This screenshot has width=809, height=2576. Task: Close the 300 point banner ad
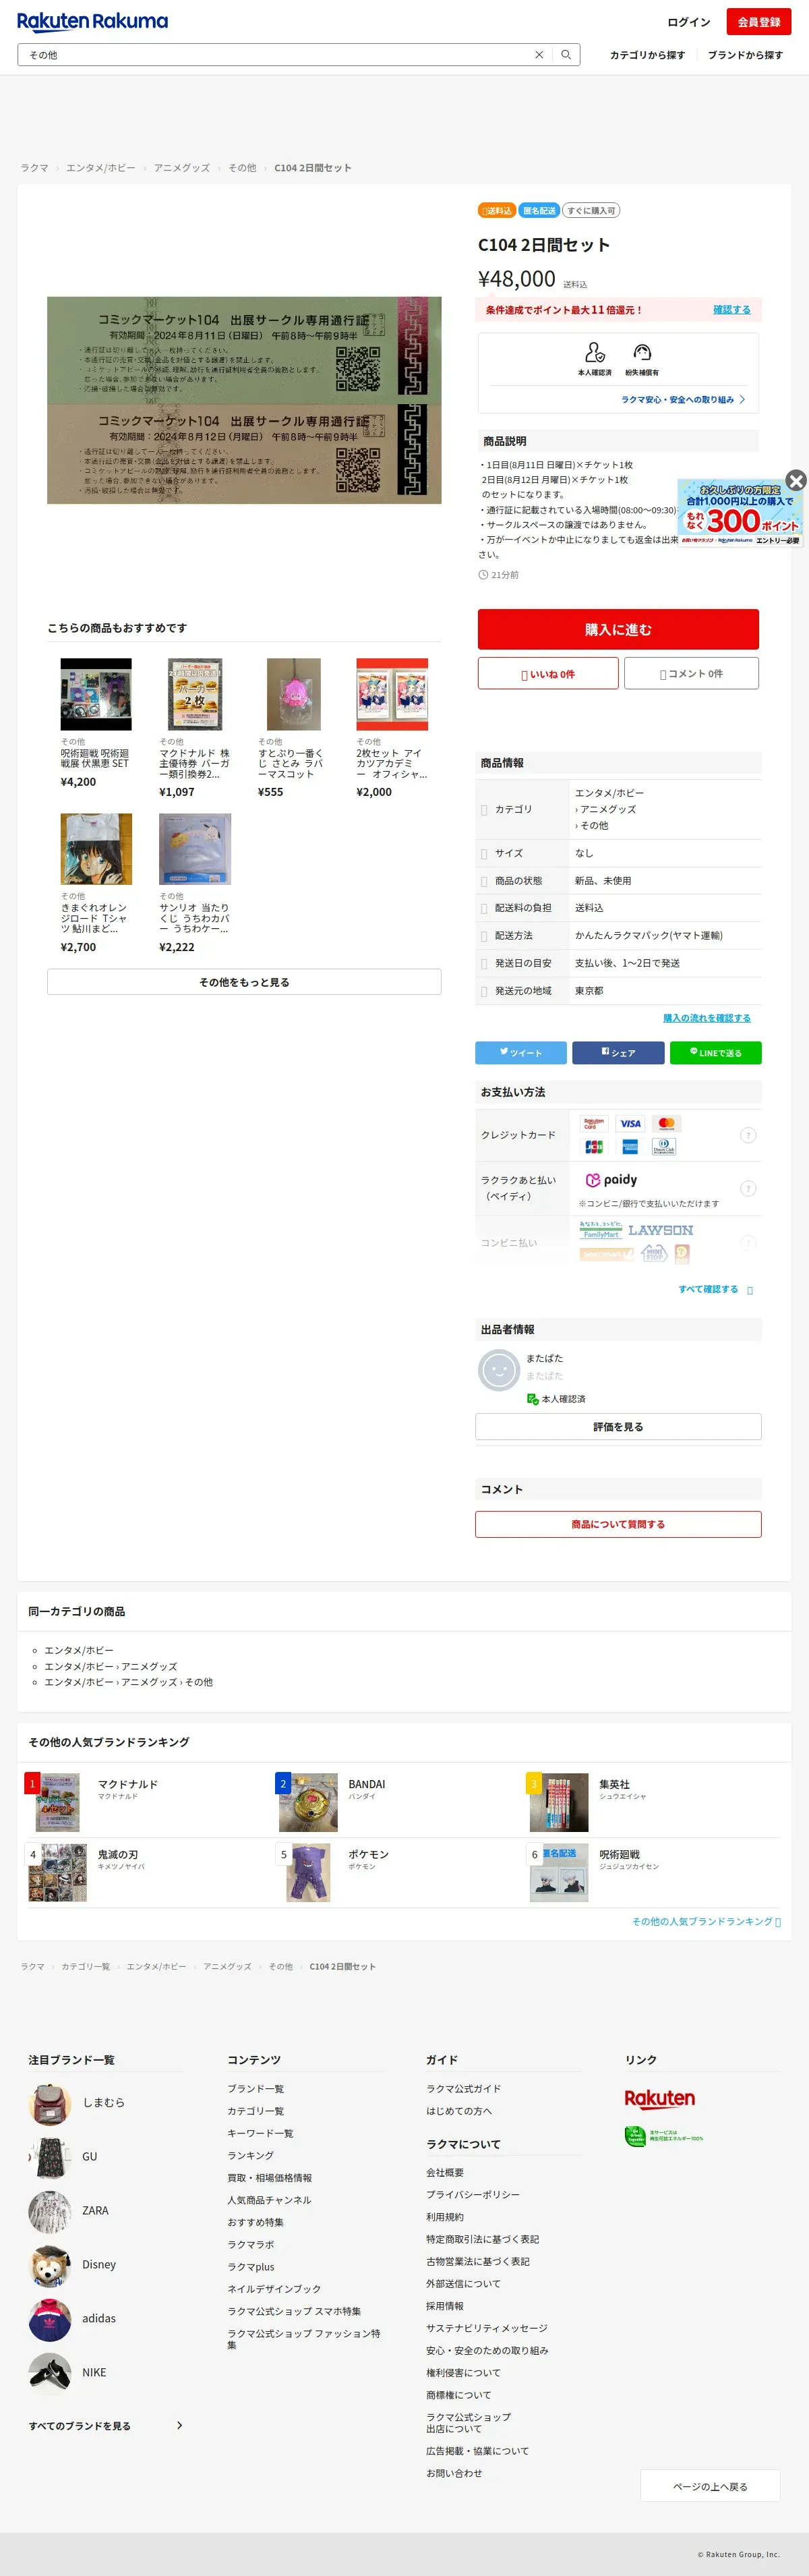[795, 480]
